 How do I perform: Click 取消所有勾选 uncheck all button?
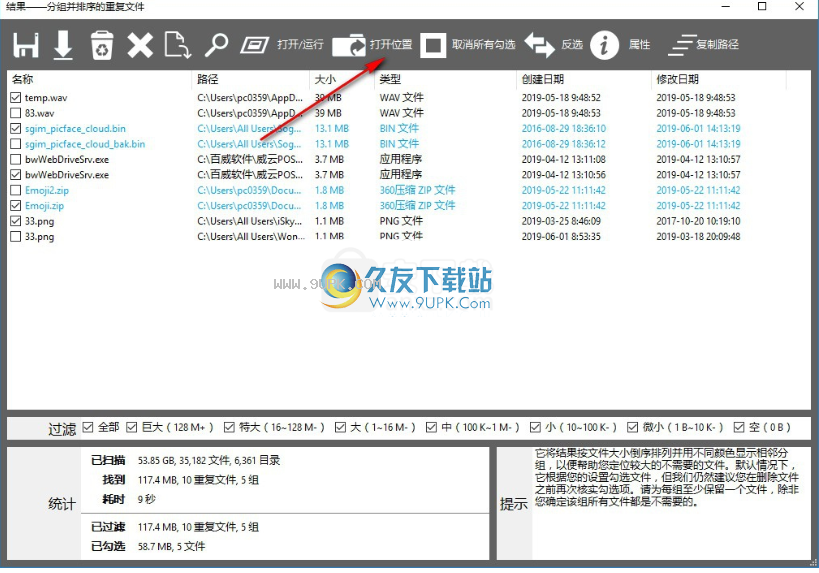[468, 45]
